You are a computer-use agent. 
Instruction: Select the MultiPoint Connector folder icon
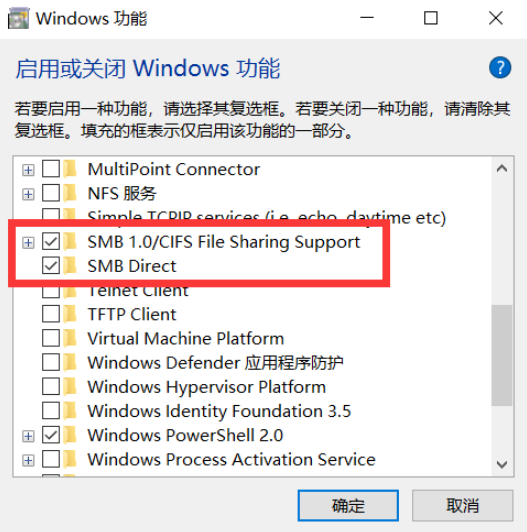pos(70,169)
